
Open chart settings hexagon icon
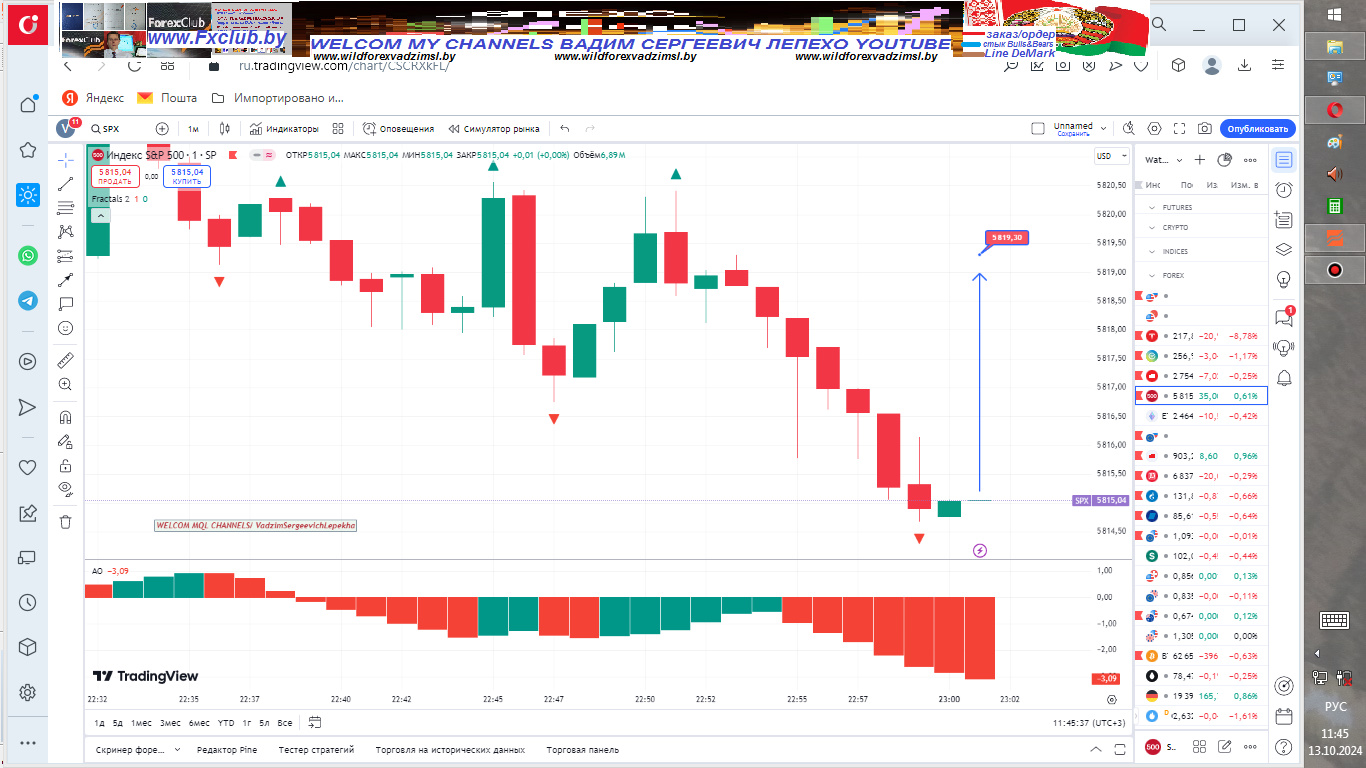tap(1155, 129)
